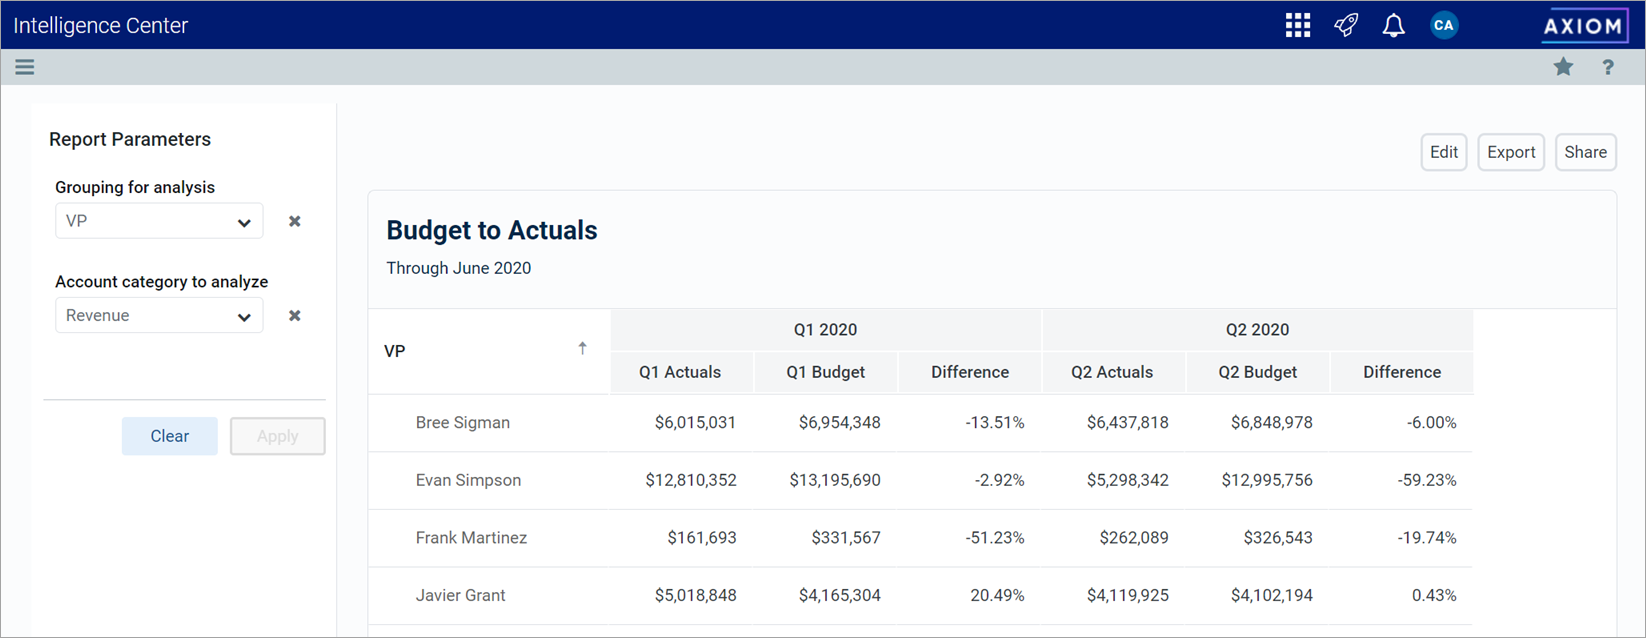
Task: Click the Q1 Actuals column header
Action: [x=680, y=372]
